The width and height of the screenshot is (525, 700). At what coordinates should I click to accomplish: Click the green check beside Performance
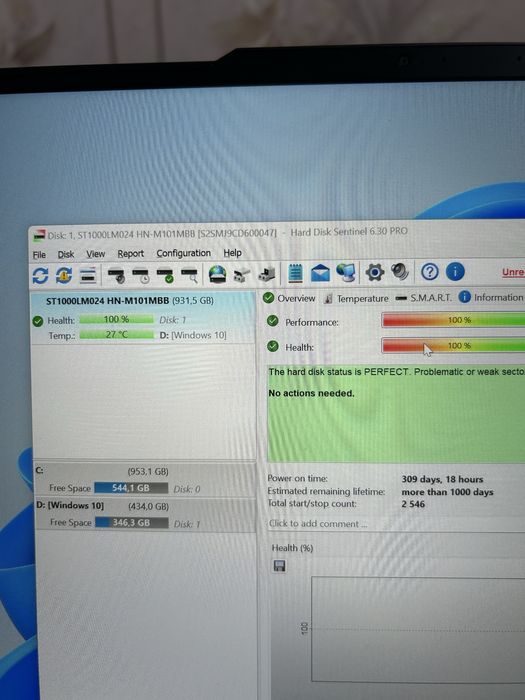pyautogui.click(x=272, y=321)
